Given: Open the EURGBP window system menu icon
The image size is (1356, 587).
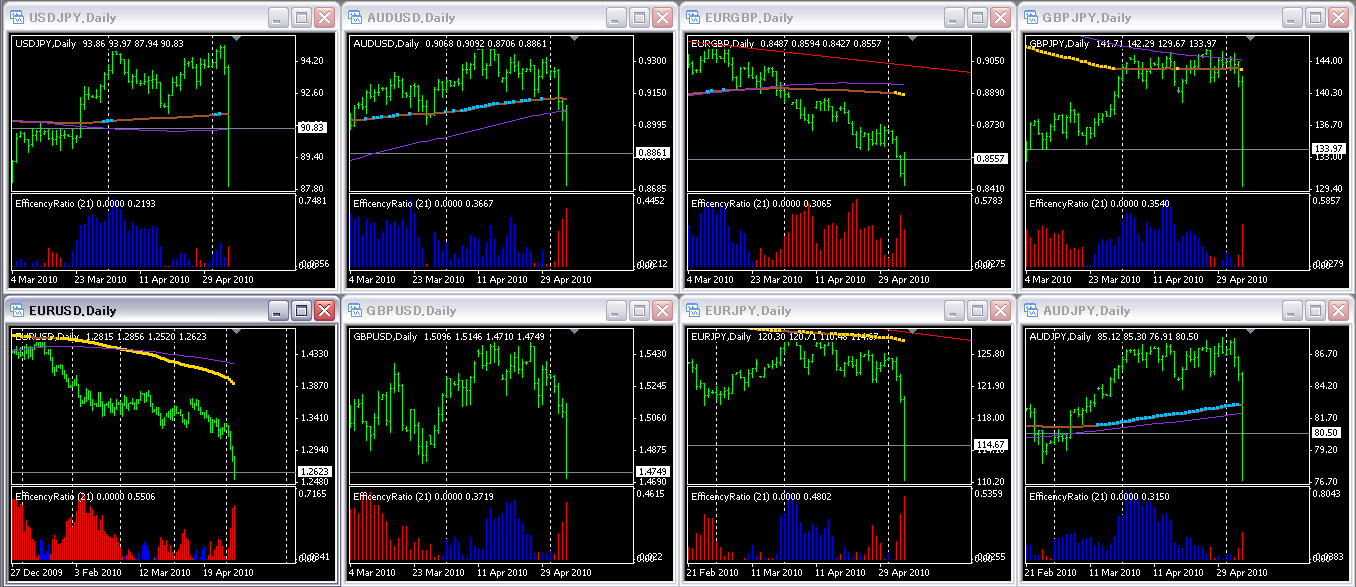Looking at the screenshot, I should point(693,18).
